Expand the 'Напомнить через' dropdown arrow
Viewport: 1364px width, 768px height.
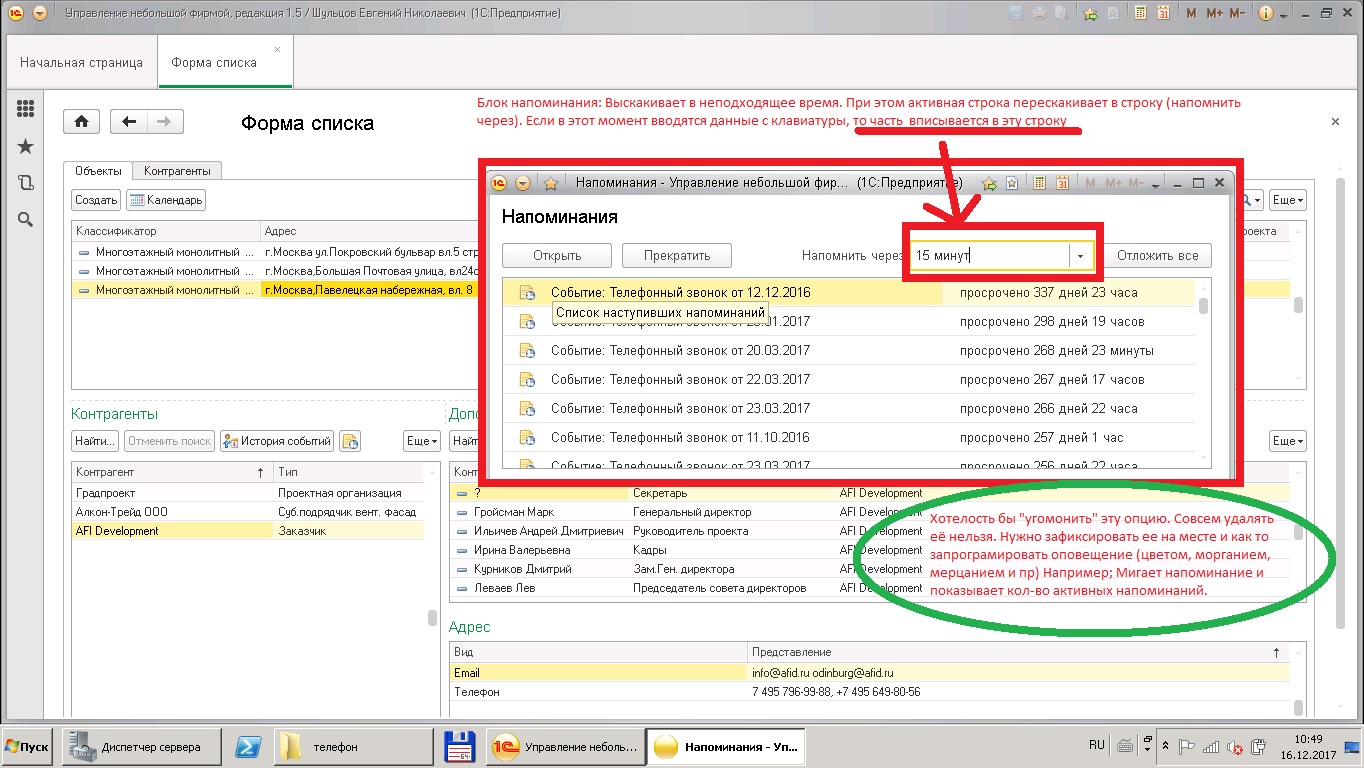[x=1080, y=256]
